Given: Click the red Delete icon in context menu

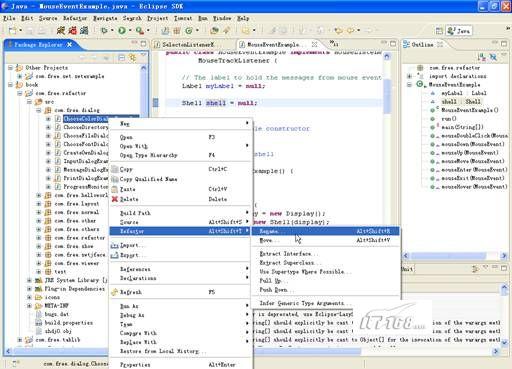Looking at the screenshot, I should click(115, 199).
